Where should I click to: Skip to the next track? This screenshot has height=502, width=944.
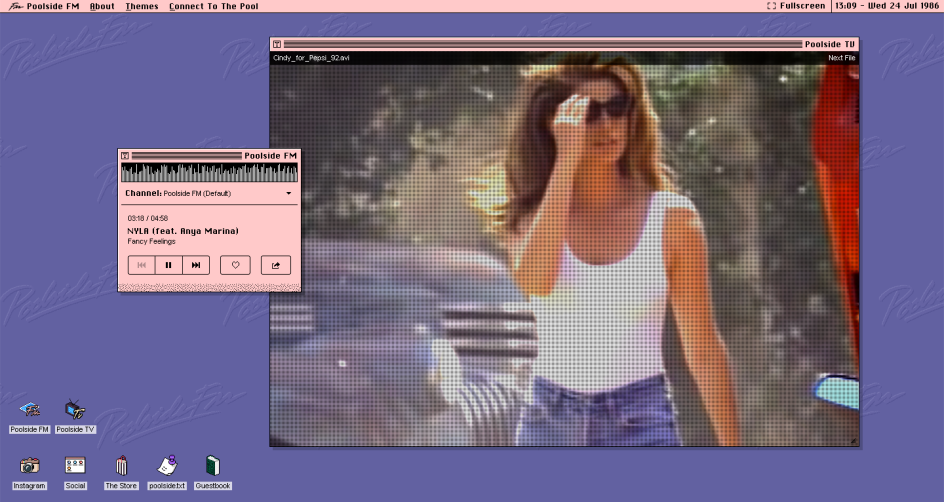tap(196, 265)
